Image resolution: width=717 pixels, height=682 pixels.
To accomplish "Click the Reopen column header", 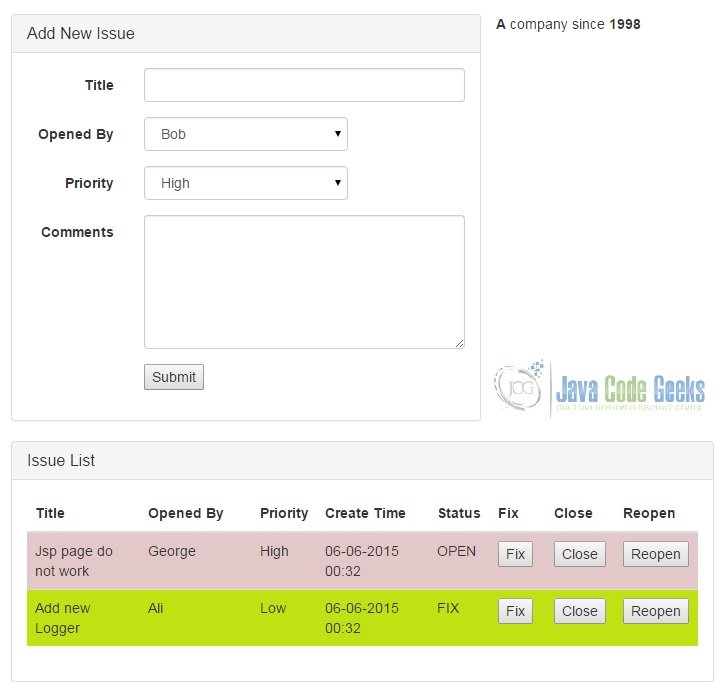I will click(x=649, y=514).
